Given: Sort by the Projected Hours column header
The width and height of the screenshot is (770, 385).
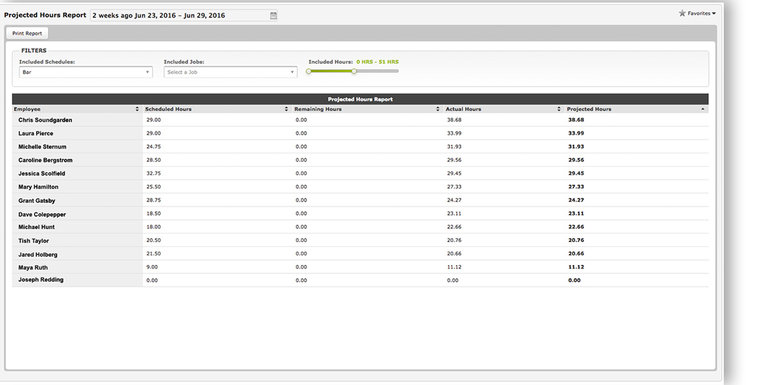Looking at the screenshot, I should (x=636, y=109).
